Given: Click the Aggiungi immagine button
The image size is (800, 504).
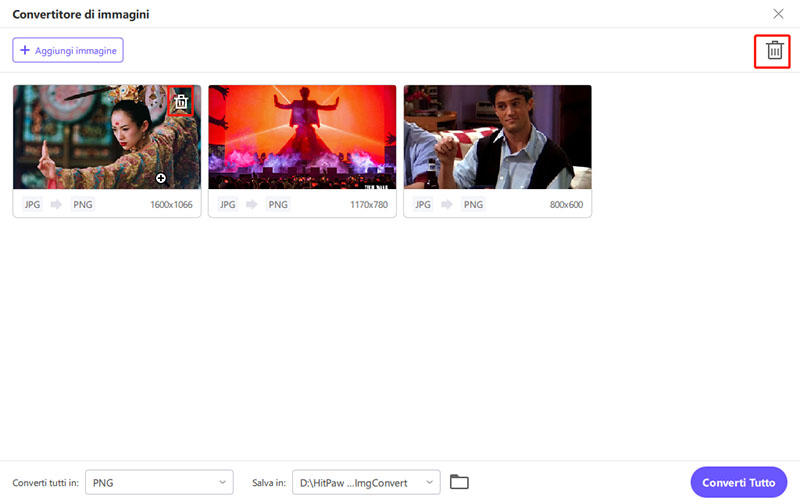Looking at the screenshot, I should [68, 51].
